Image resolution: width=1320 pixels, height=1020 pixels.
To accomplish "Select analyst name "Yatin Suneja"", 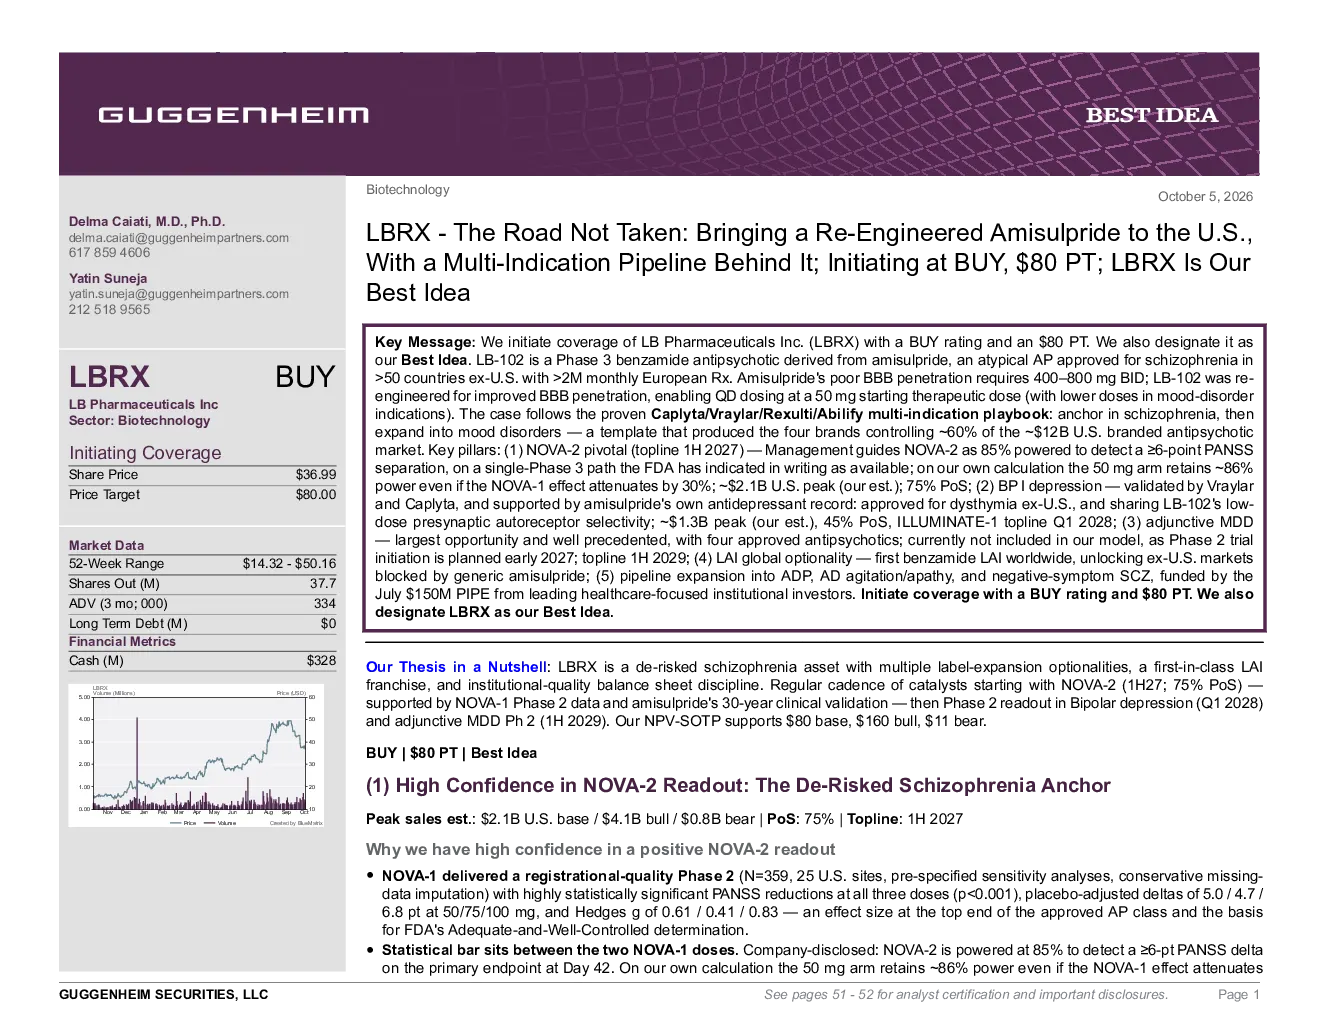I will [108, 279].
